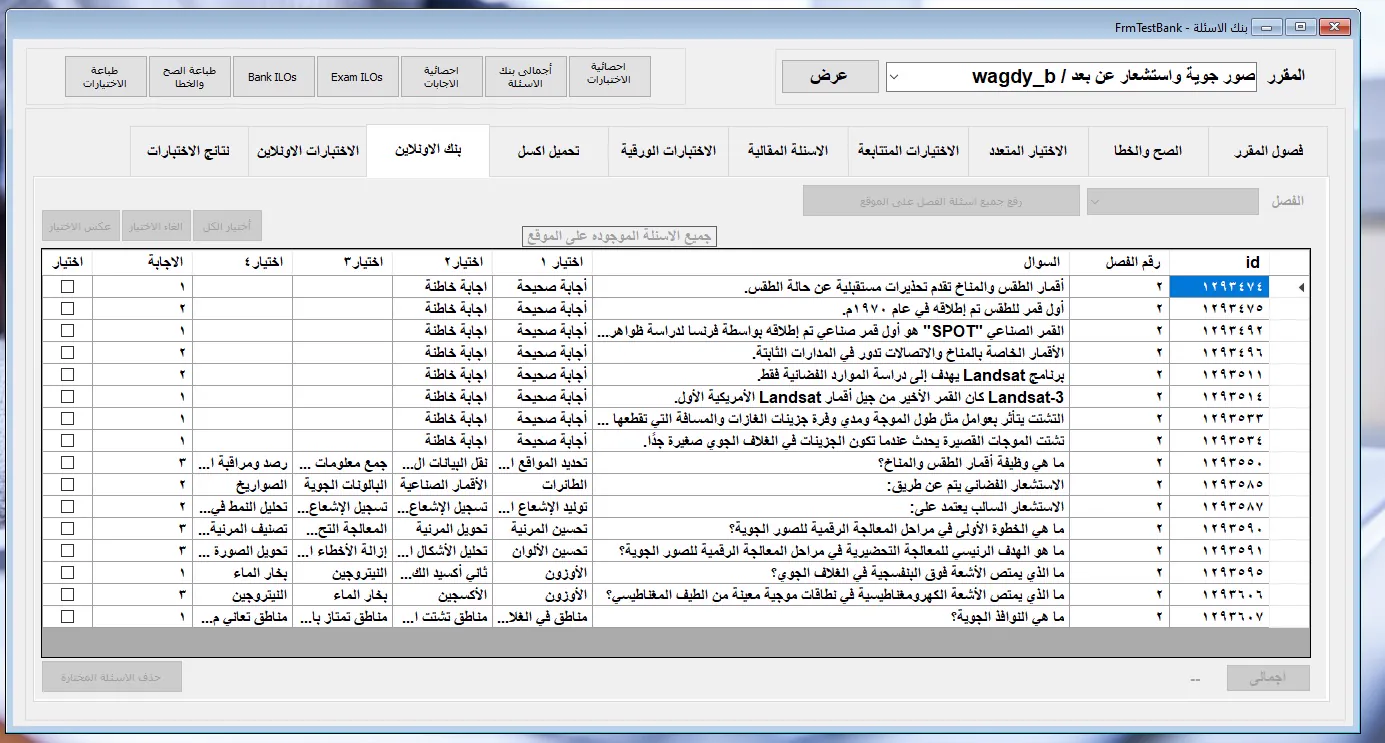Select id cell ١٢٩٣٥٩١

(1220, 551)
